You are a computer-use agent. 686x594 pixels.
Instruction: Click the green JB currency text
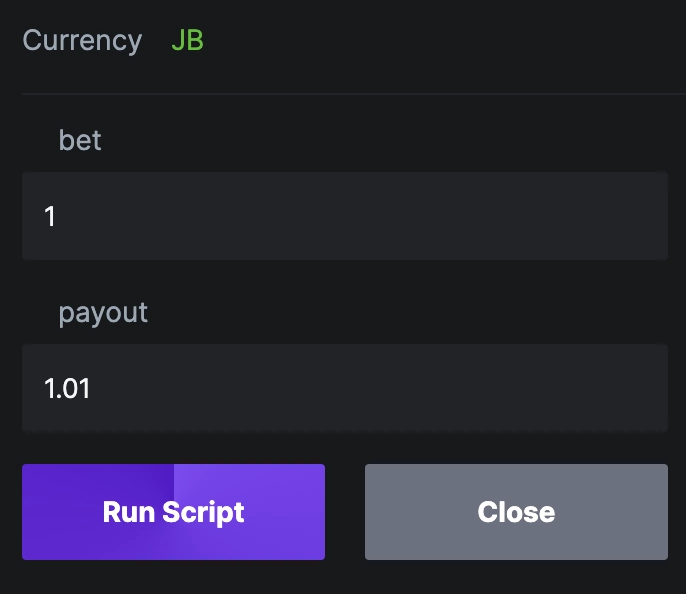[187, 41]
